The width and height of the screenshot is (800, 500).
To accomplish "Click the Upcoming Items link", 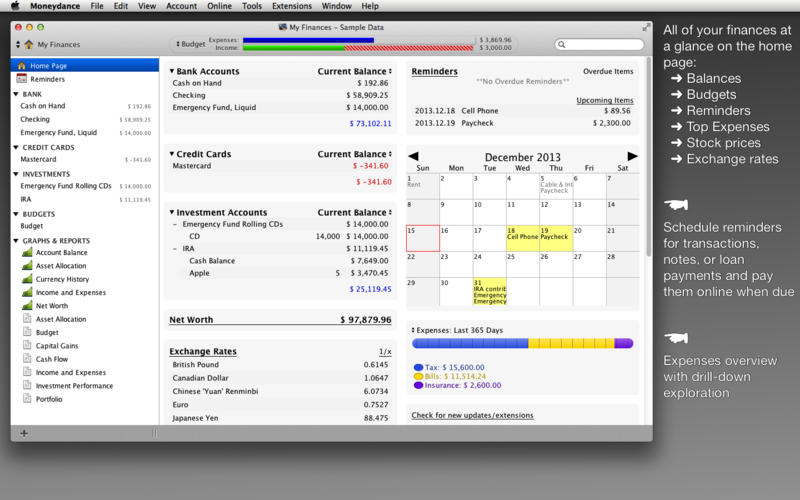I will click(x=605, y=100).
